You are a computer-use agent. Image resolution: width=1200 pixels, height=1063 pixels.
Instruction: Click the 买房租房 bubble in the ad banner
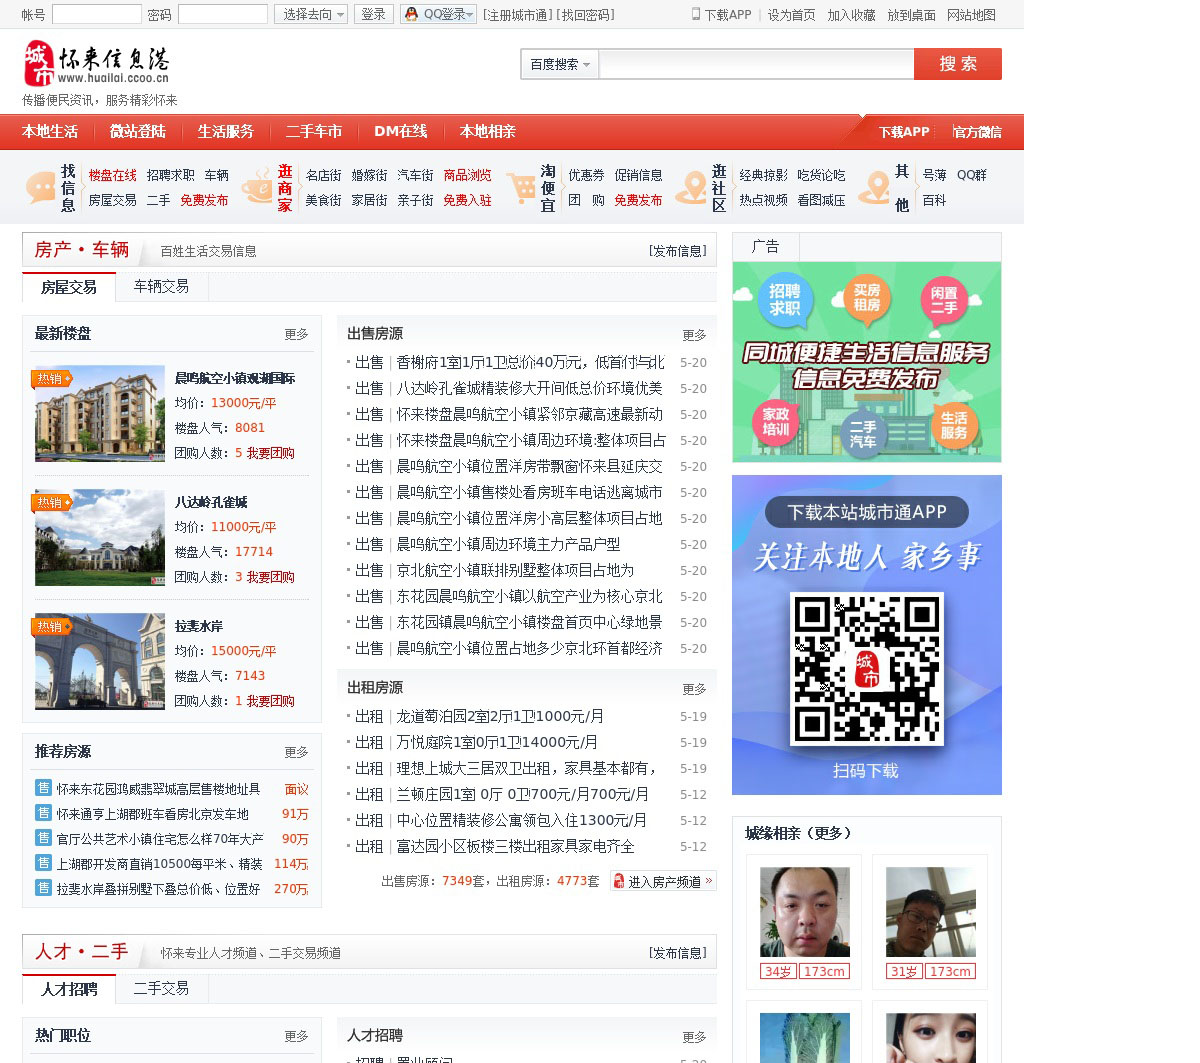(x=866, y=297)
